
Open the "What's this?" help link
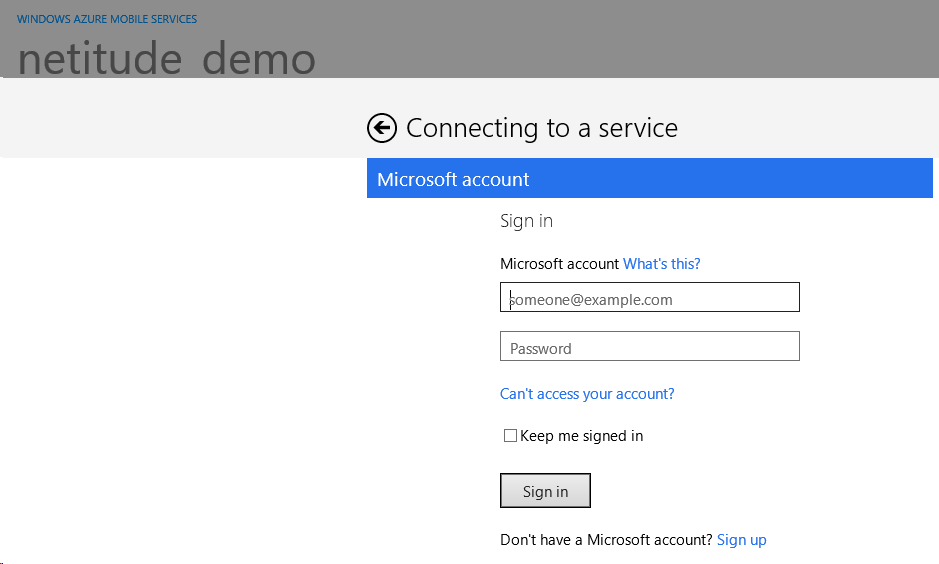(662, 264)
